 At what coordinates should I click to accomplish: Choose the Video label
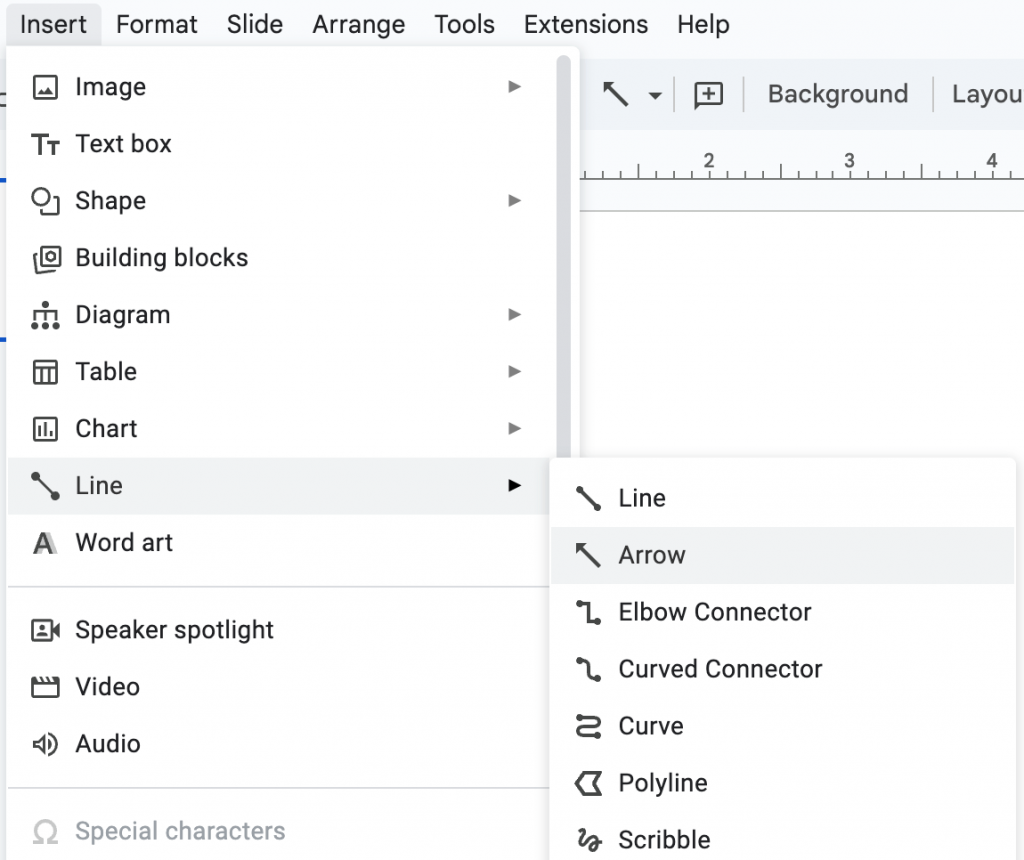[x=108, y=687]
